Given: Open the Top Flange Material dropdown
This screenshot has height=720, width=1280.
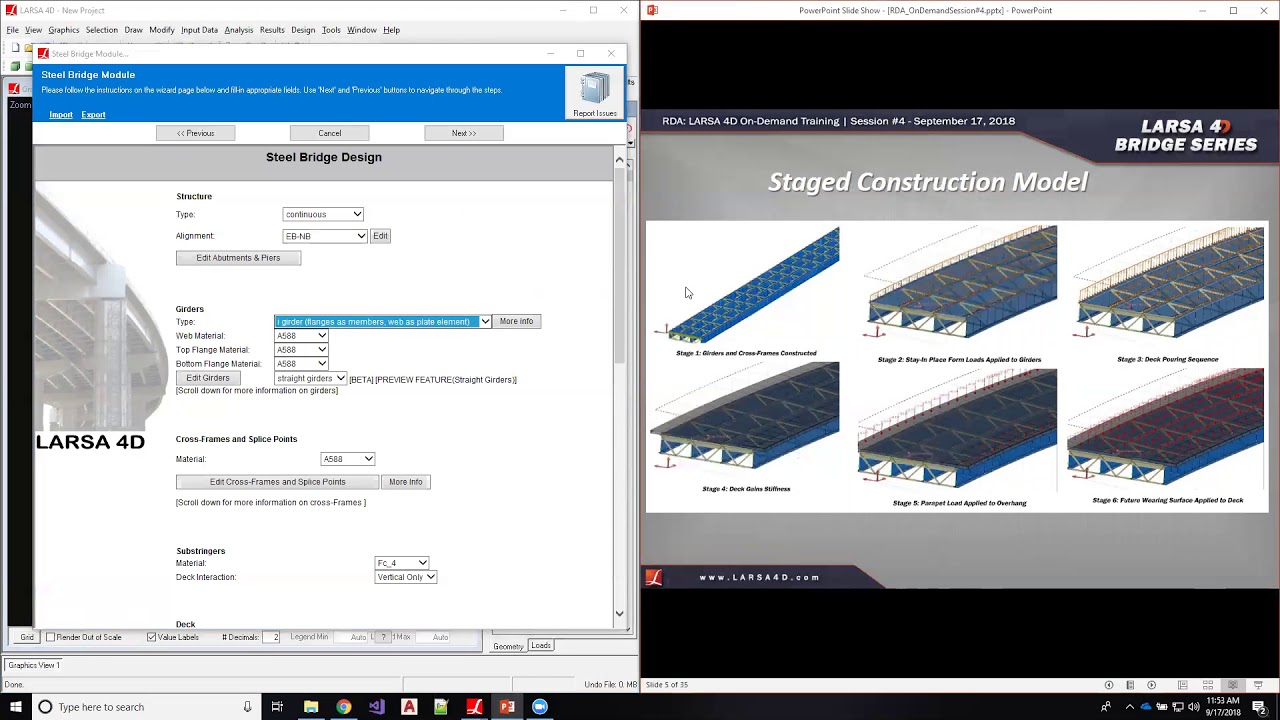Looking at the screenshot, I should 302,350.
